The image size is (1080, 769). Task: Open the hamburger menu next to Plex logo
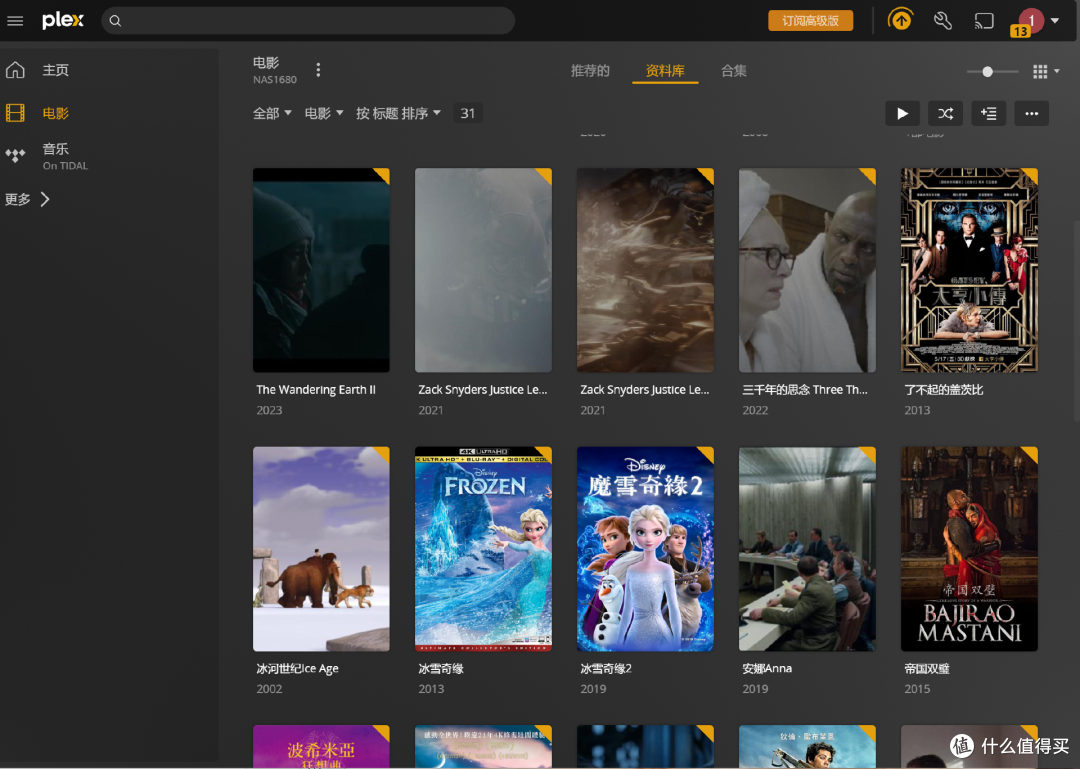pyautogui.click(x=15, y=21)
